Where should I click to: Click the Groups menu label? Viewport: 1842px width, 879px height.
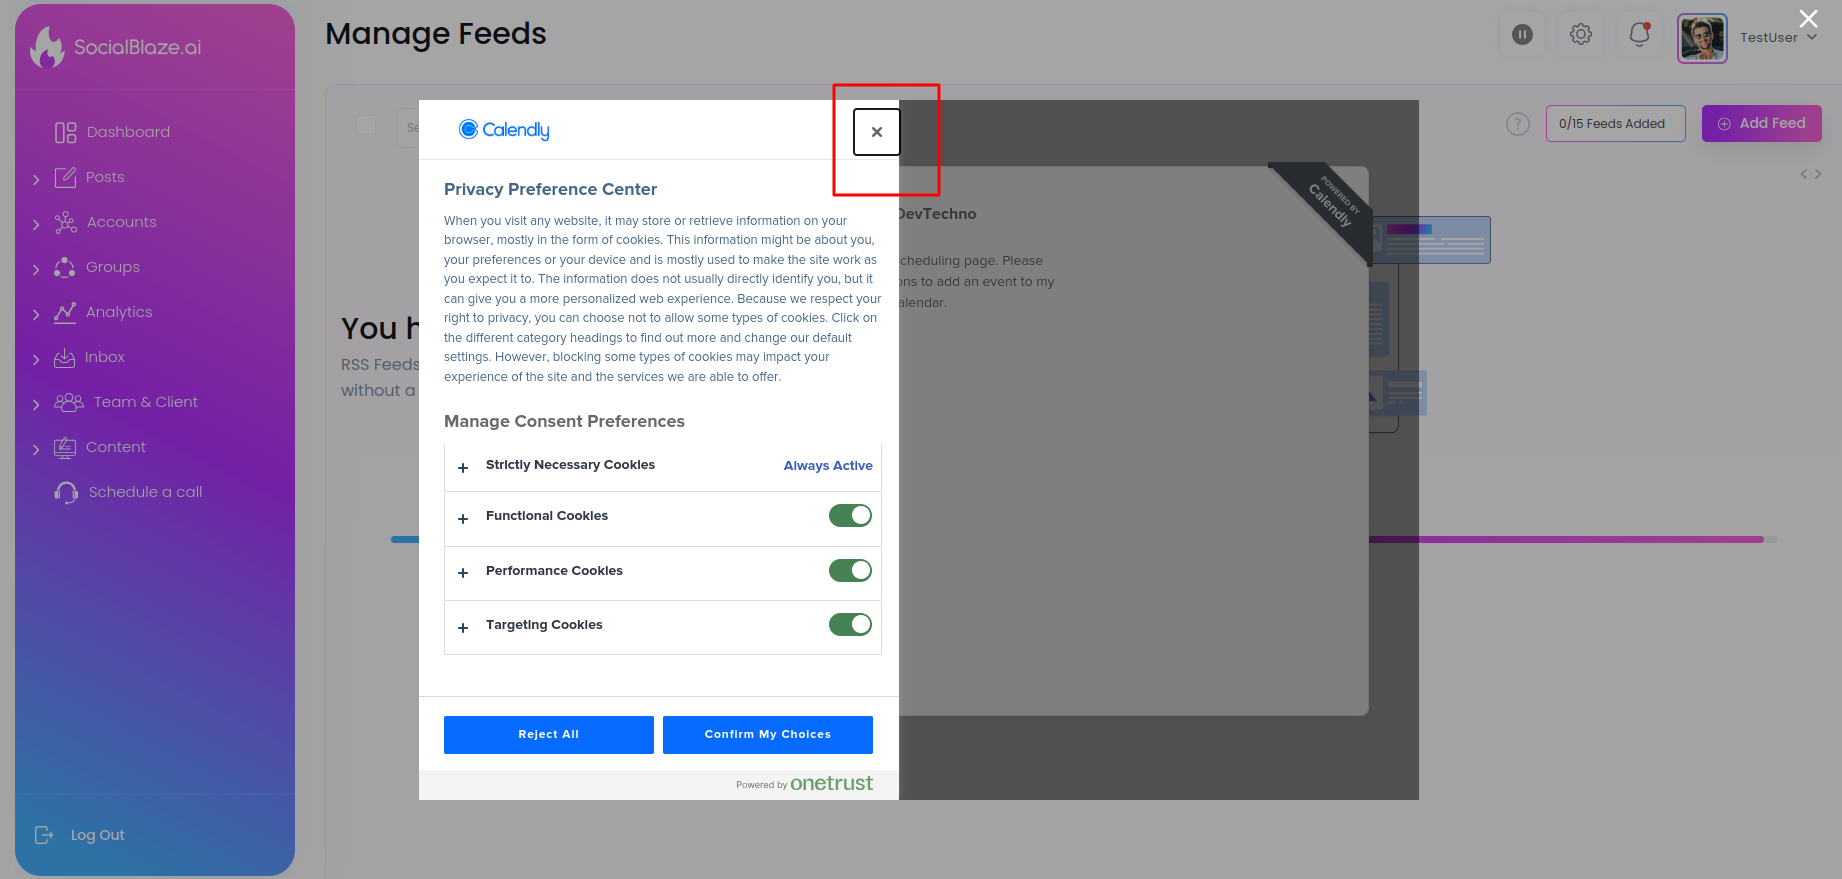click(x=113, y=267)
